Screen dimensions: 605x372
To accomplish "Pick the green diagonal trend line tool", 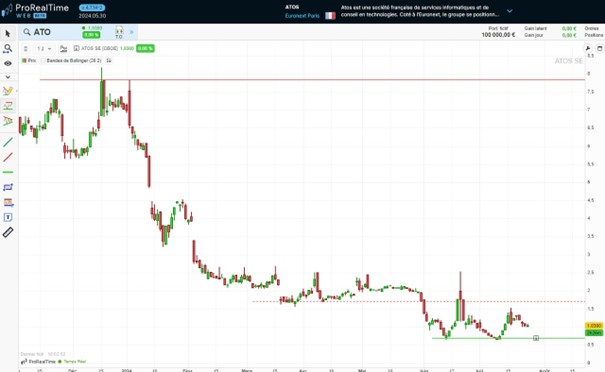I will (8, 142).
